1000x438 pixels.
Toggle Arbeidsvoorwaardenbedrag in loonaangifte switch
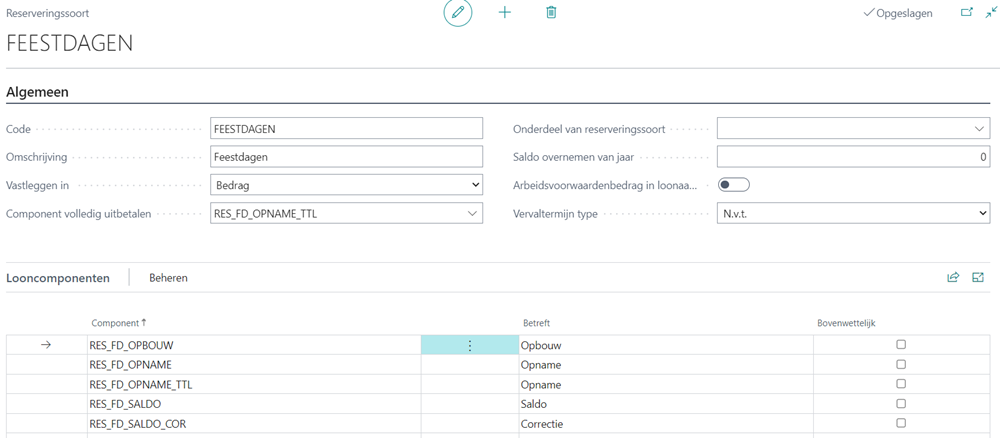click(734, 185)
